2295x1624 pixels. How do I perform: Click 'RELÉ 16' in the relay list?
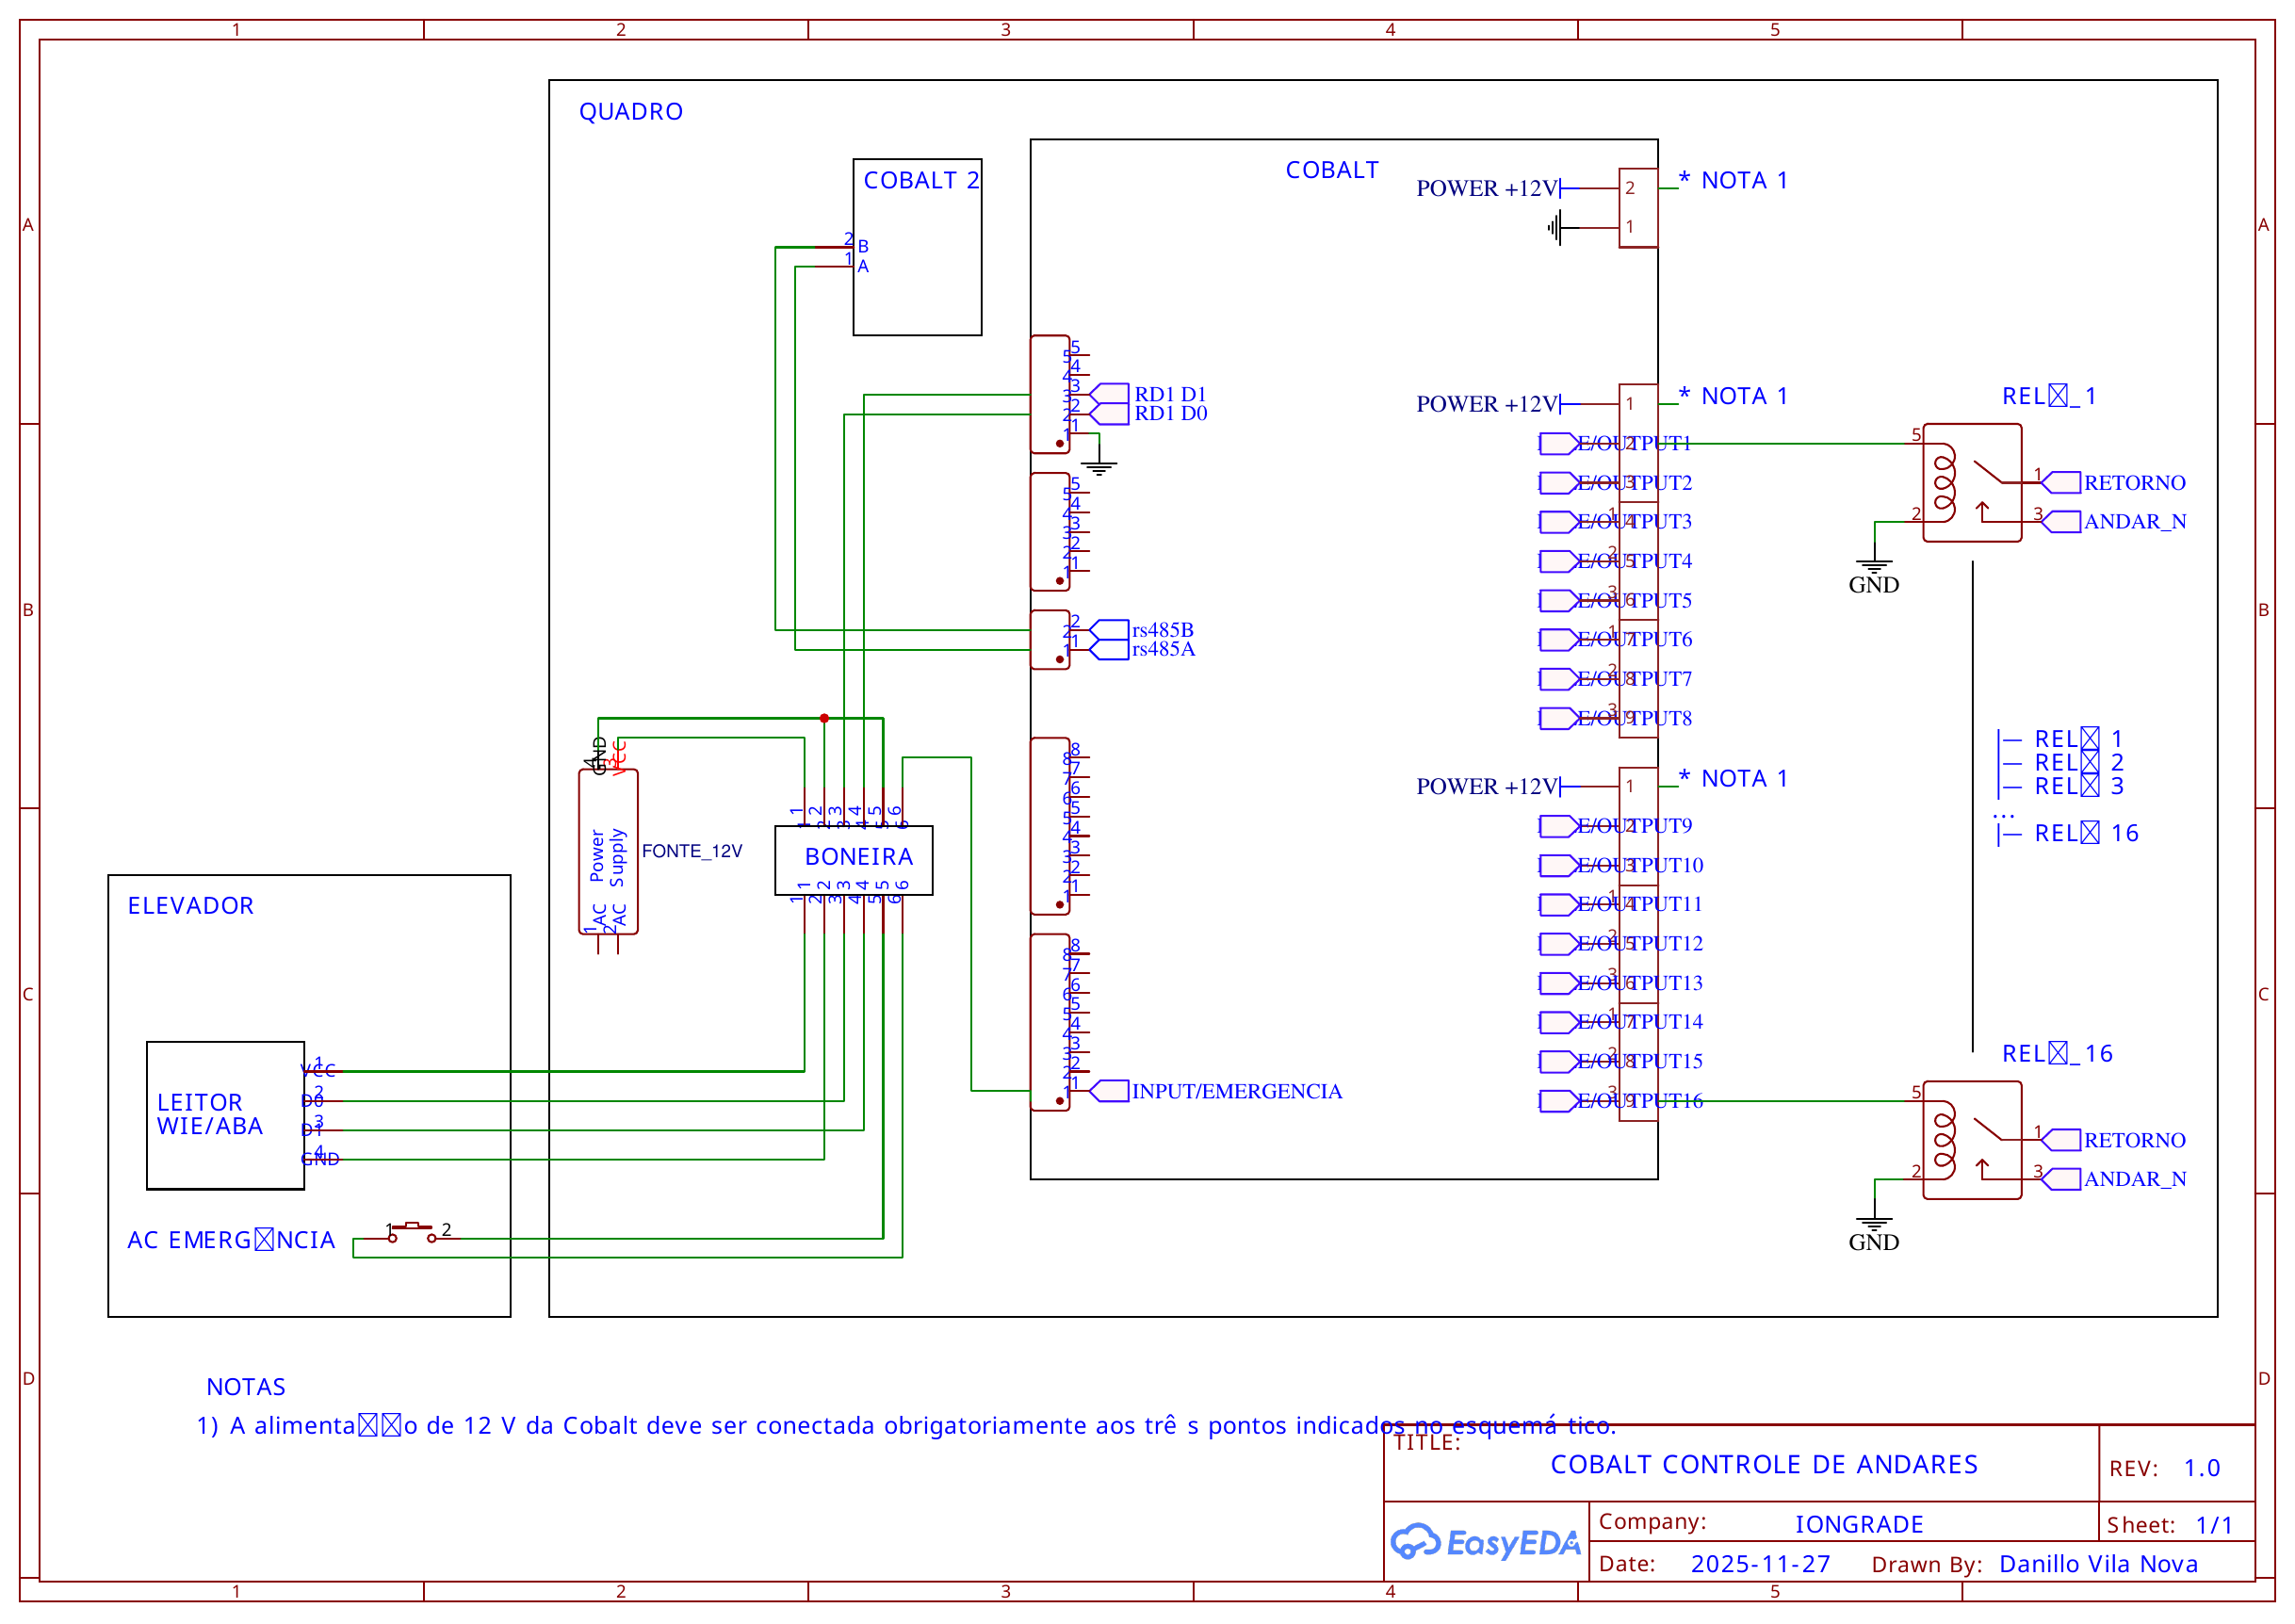[2086, 833]
